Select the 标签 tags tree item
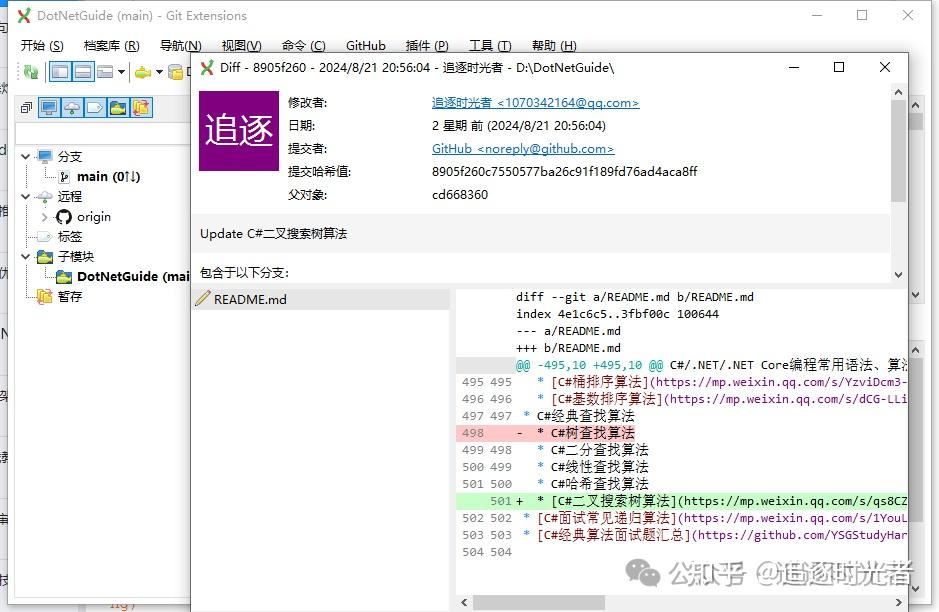Image resolution: width=939 pixels, height=612 pixels. 70,237
